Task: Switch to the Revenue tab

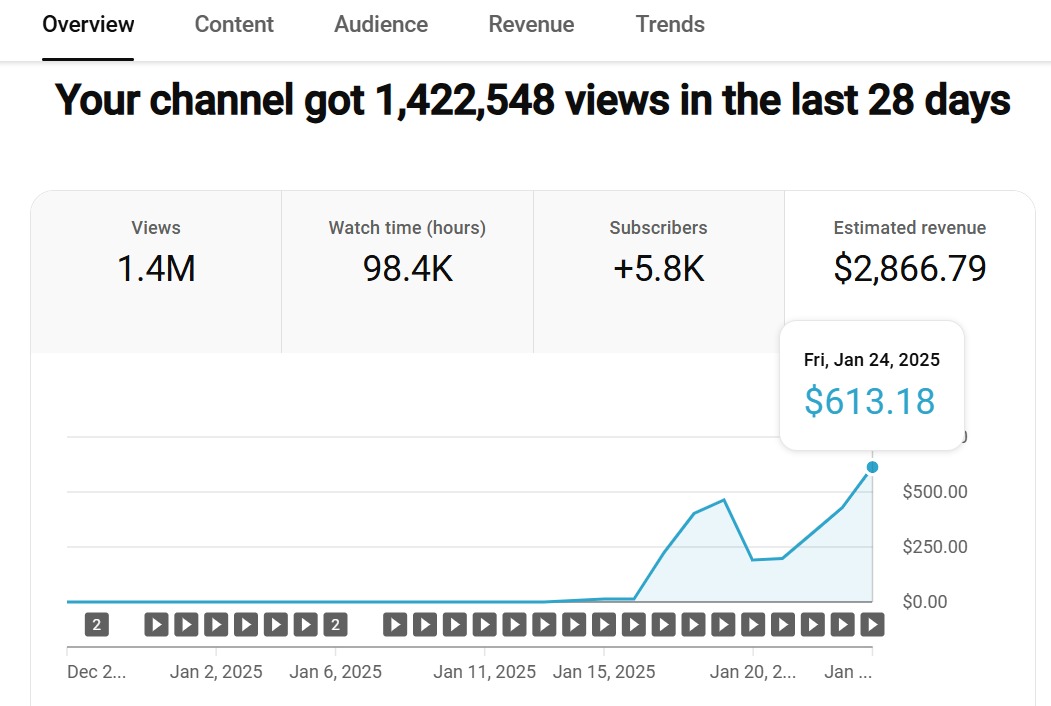Action: coord(531,24)
